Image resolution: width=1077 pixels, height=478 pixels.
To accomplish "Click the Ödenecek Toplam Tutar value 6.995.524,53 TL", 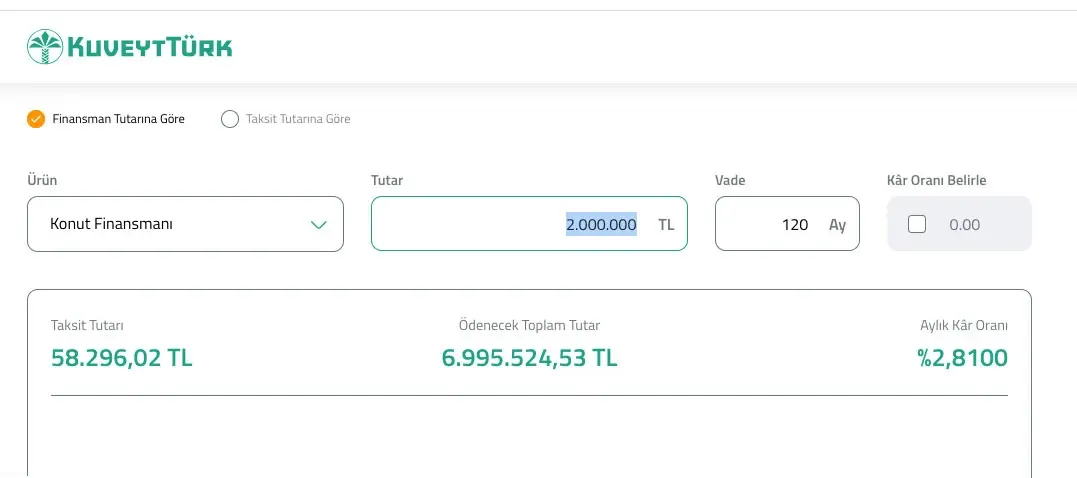I will (x=529, y=357).
